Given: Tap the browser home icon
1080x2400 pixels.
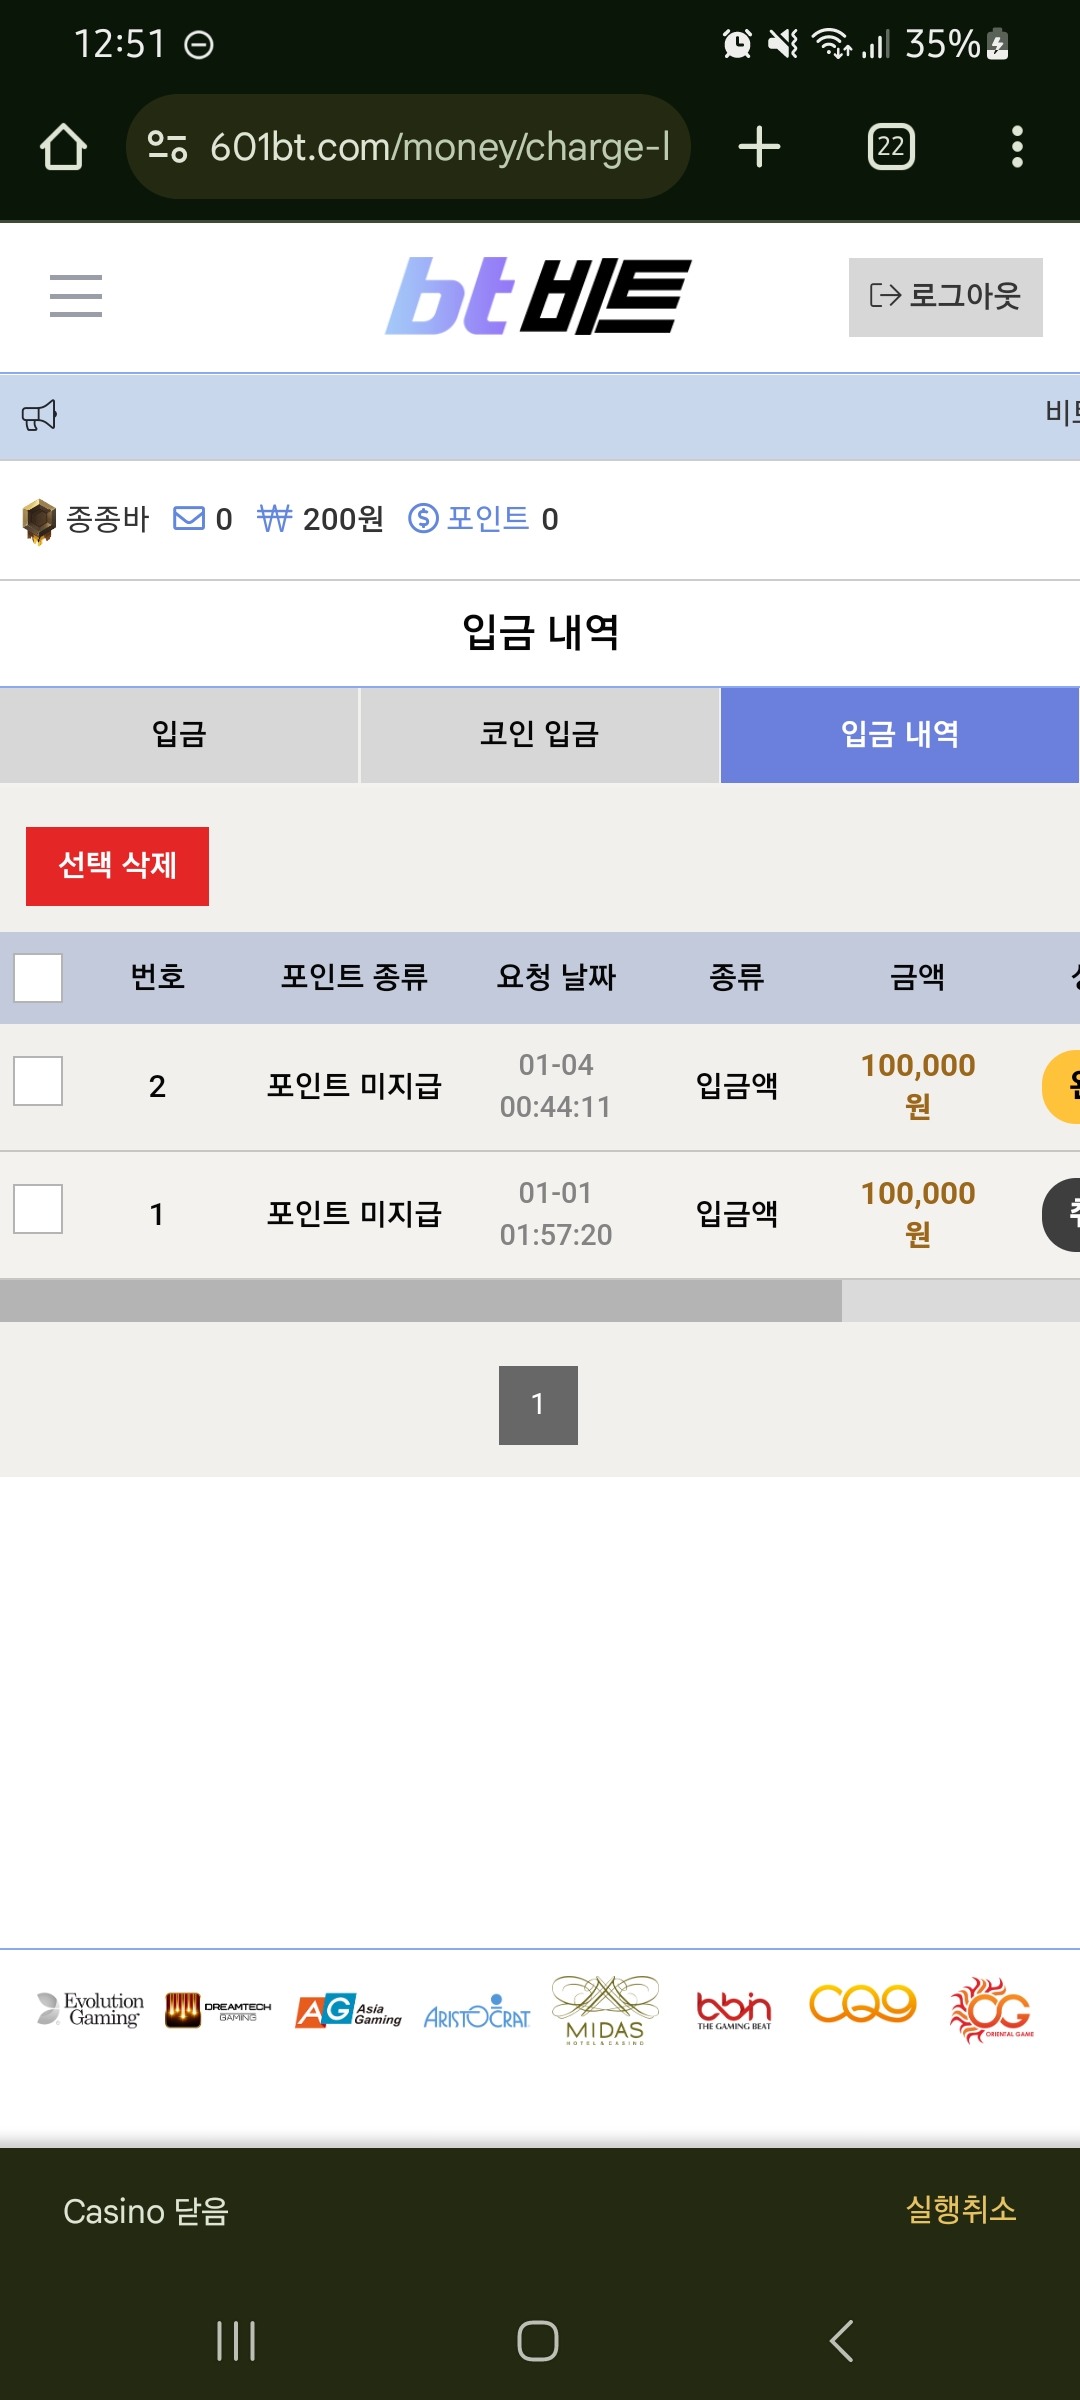Looking at the screenshot, I should [63, 147].
